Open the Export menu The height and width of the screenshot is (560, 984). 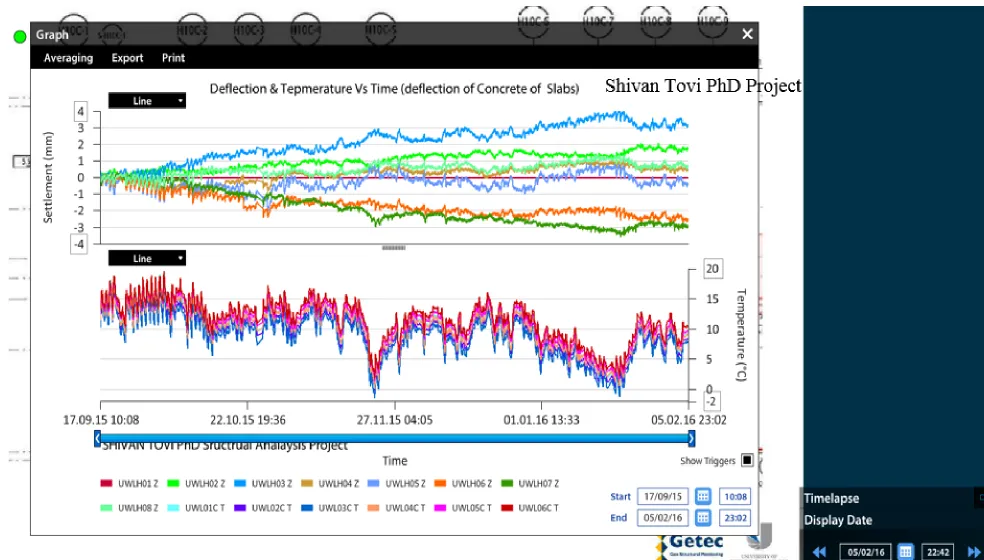tap(127, 58)
